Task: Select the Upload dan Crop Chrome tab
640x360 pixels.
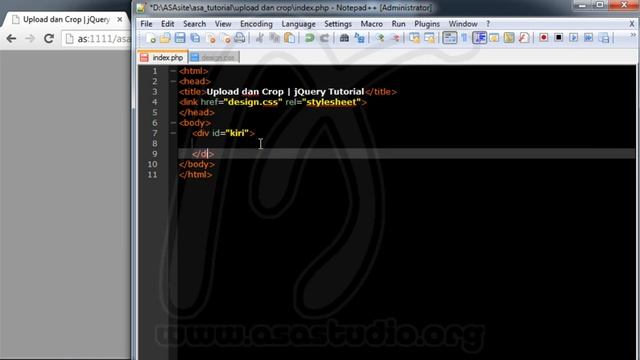Action: tap(65, 19)
